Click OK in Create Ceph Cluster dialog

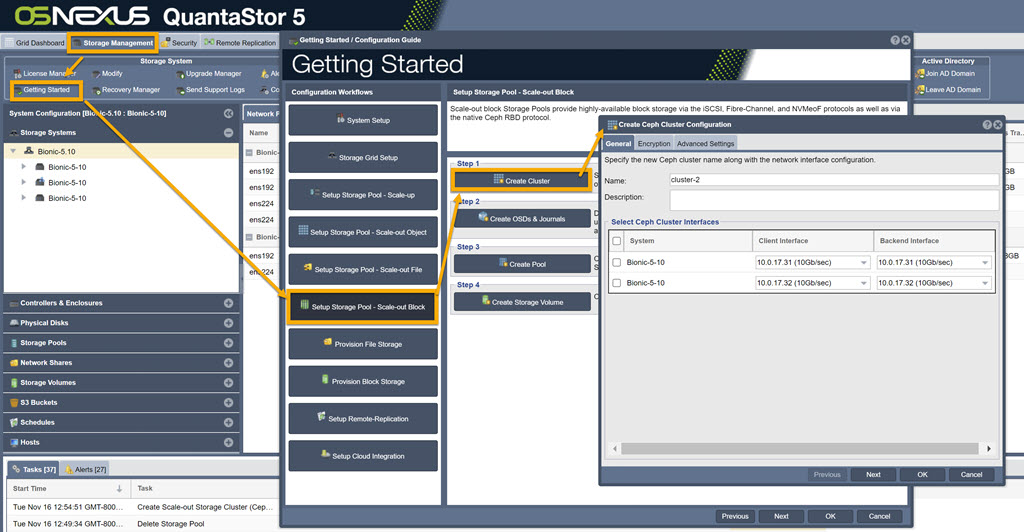(x=922, y=475)
